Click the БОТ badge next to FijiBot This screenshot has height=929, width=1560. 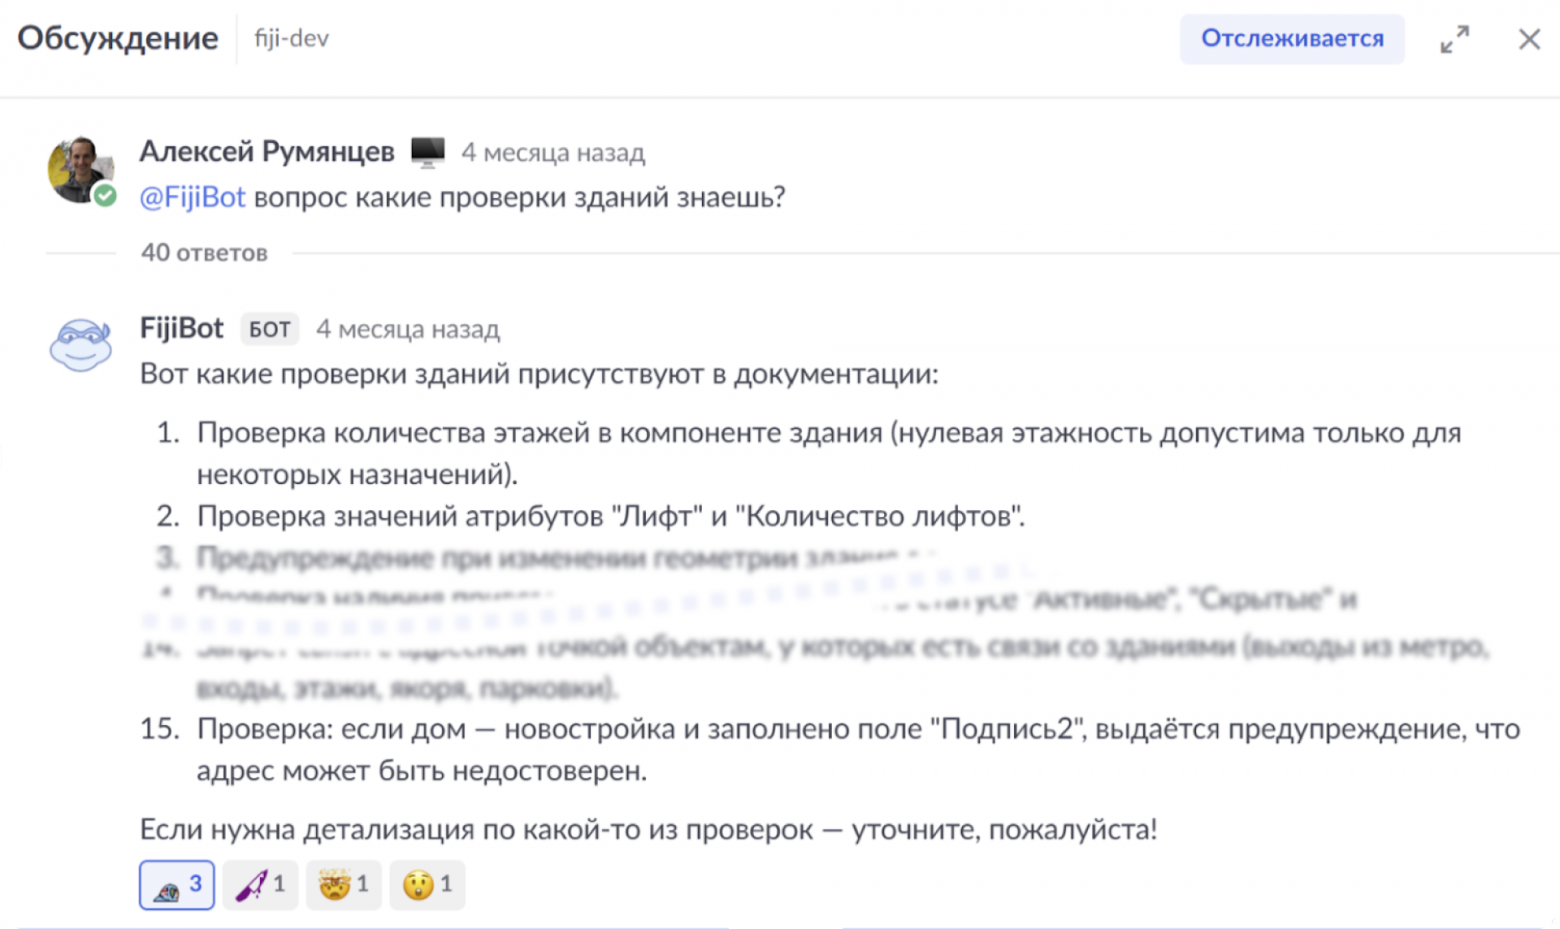pyautogui.click(x=269, y=328)
